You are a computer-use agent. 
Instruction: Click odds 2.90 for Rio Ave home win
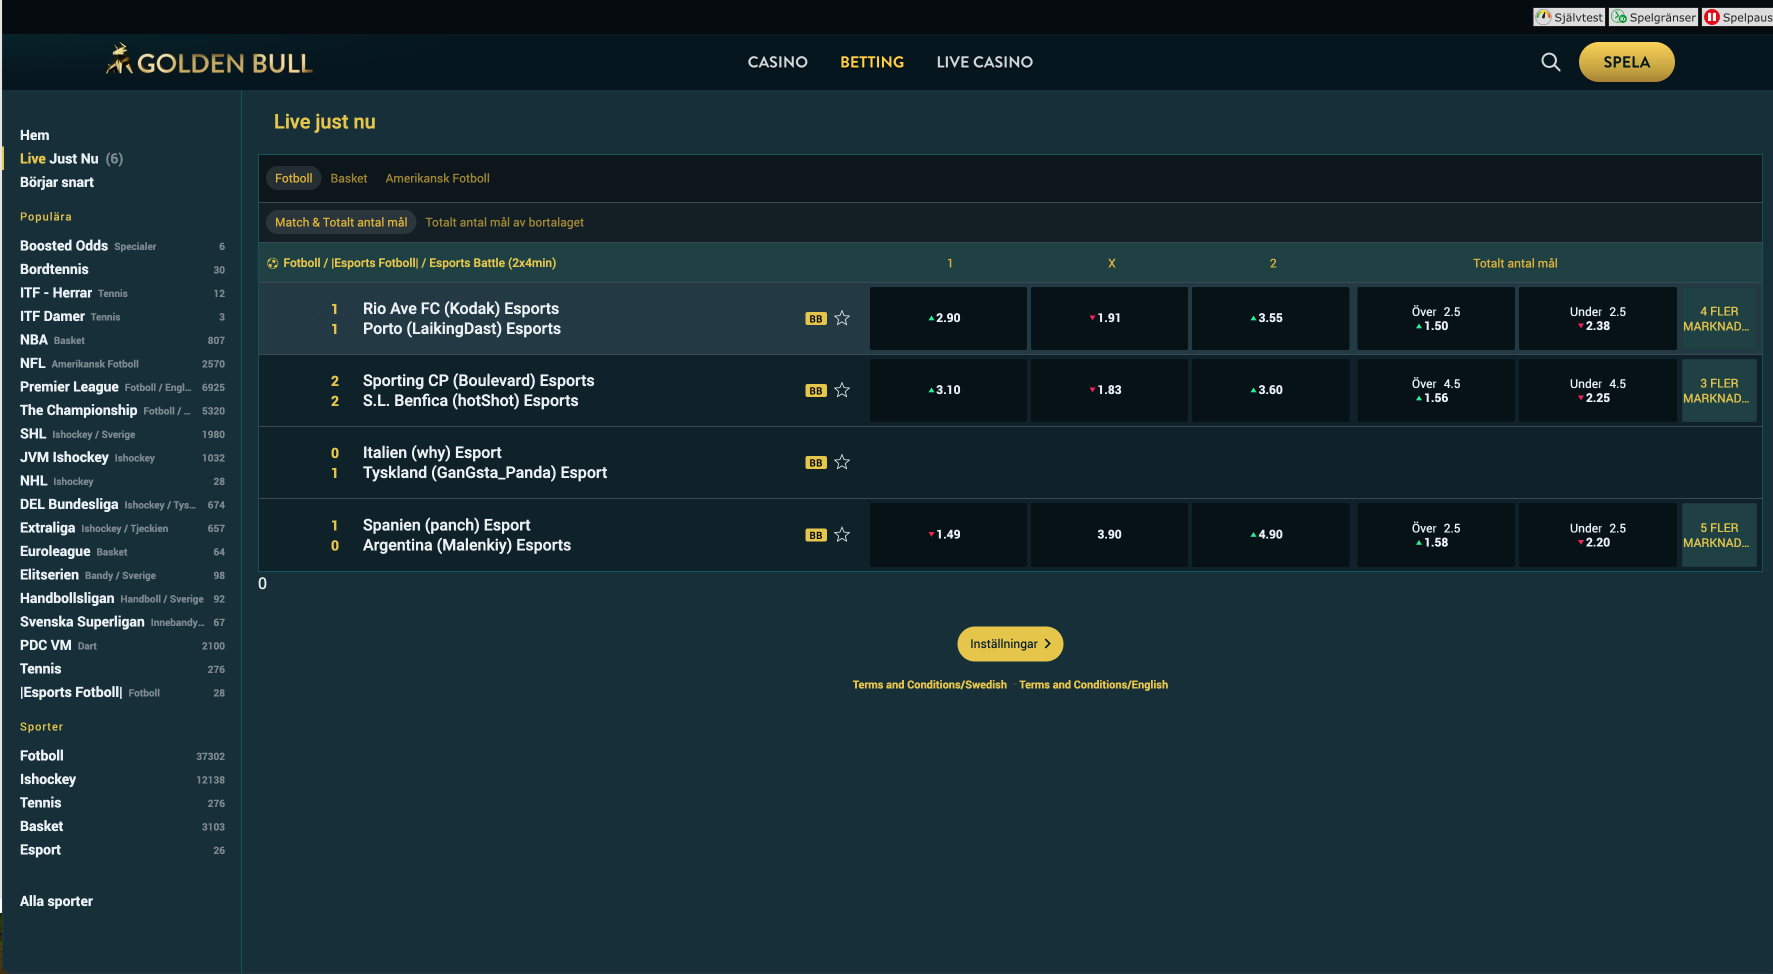click(947, 318)
